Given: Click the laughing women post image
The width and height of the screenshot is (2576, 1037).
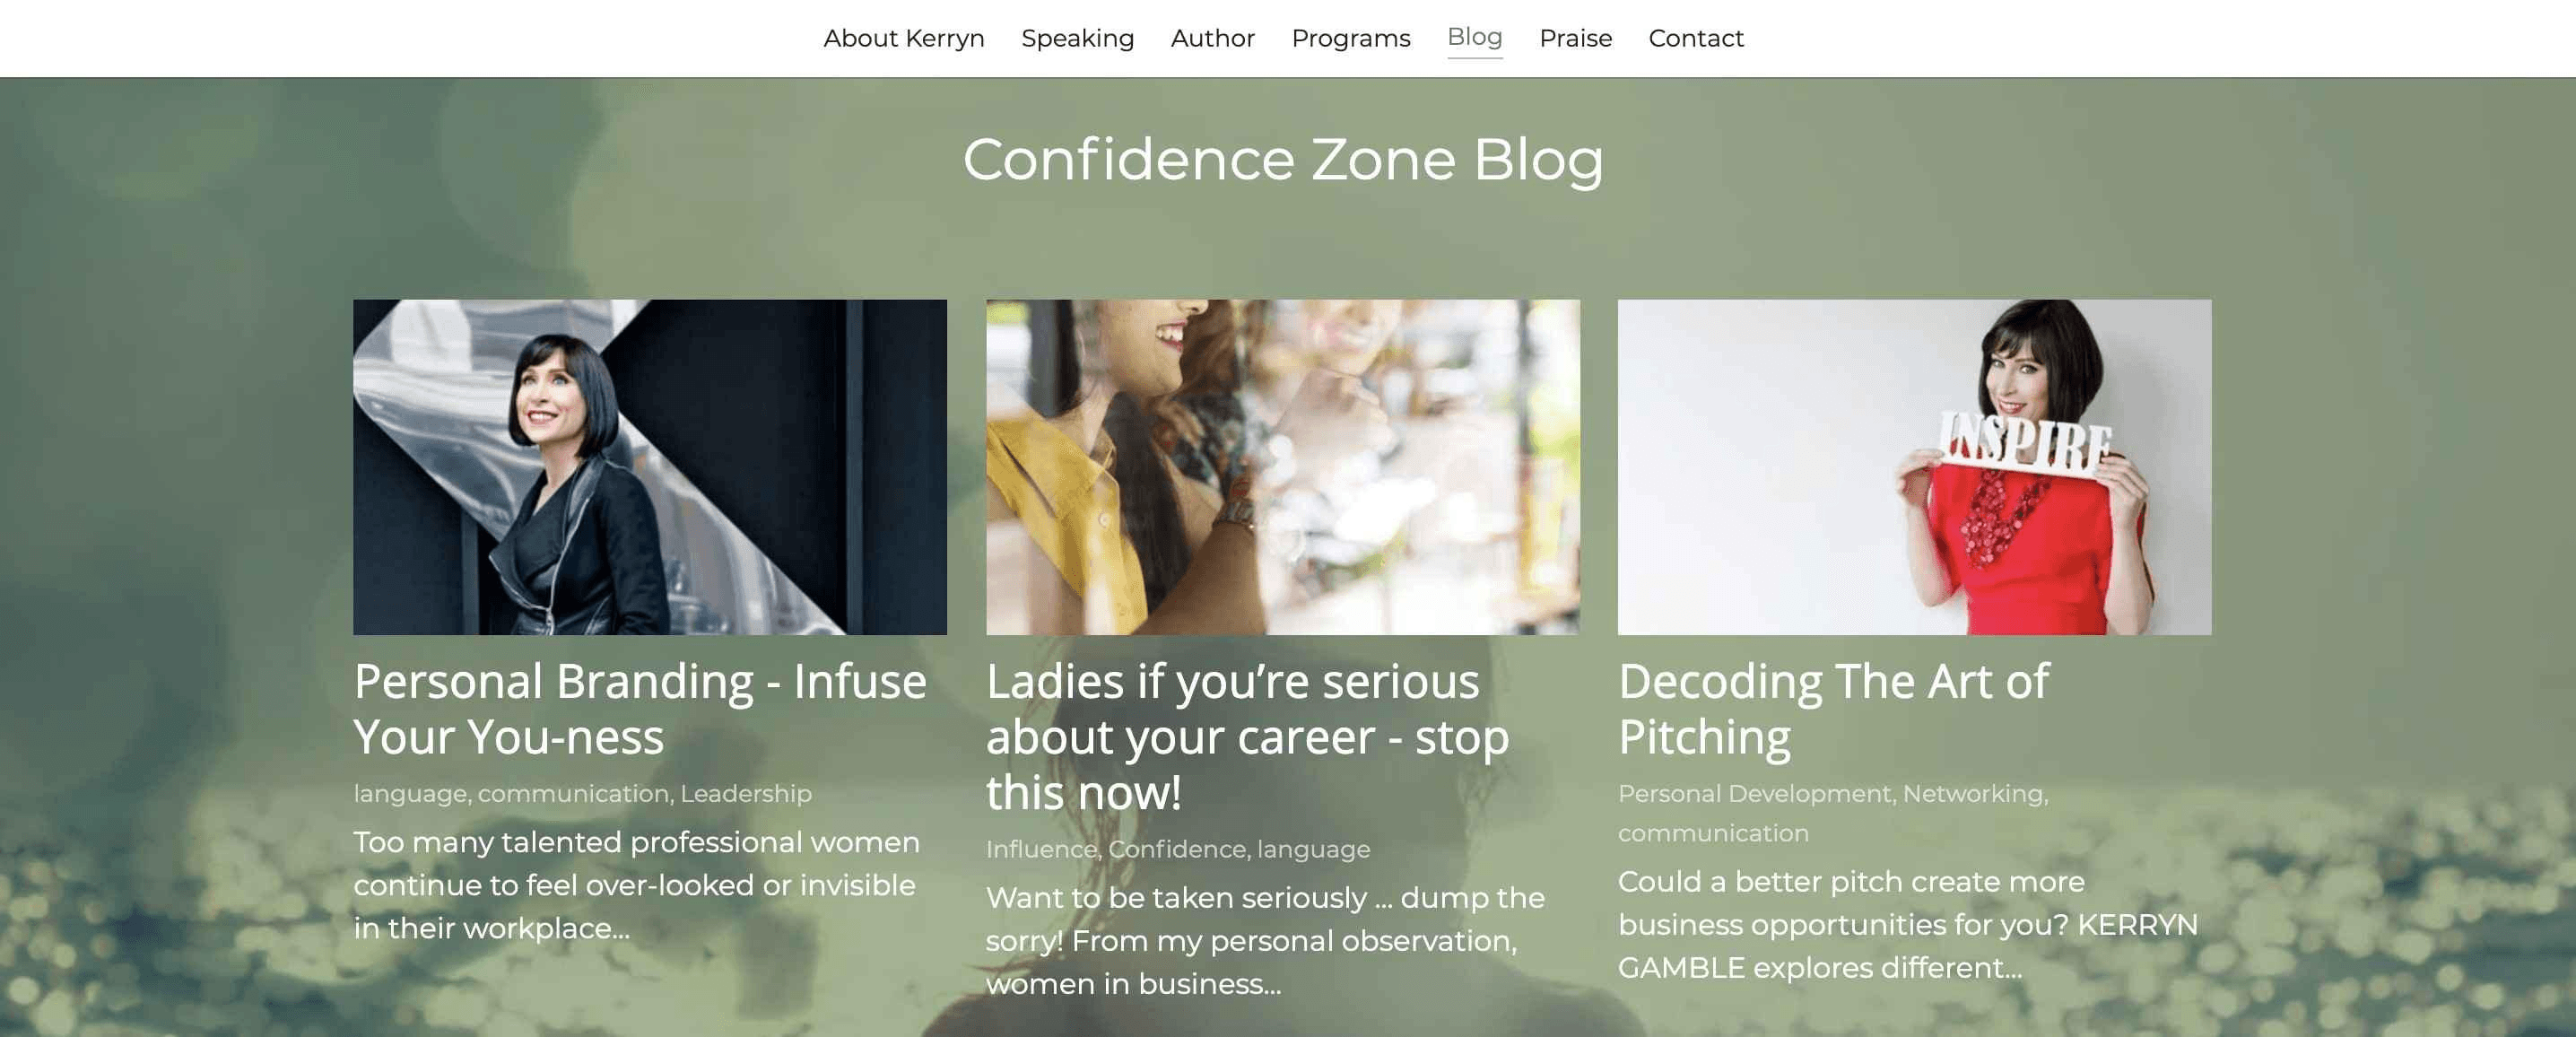Looking at the screenshot, I should [x=1282, y=466].
